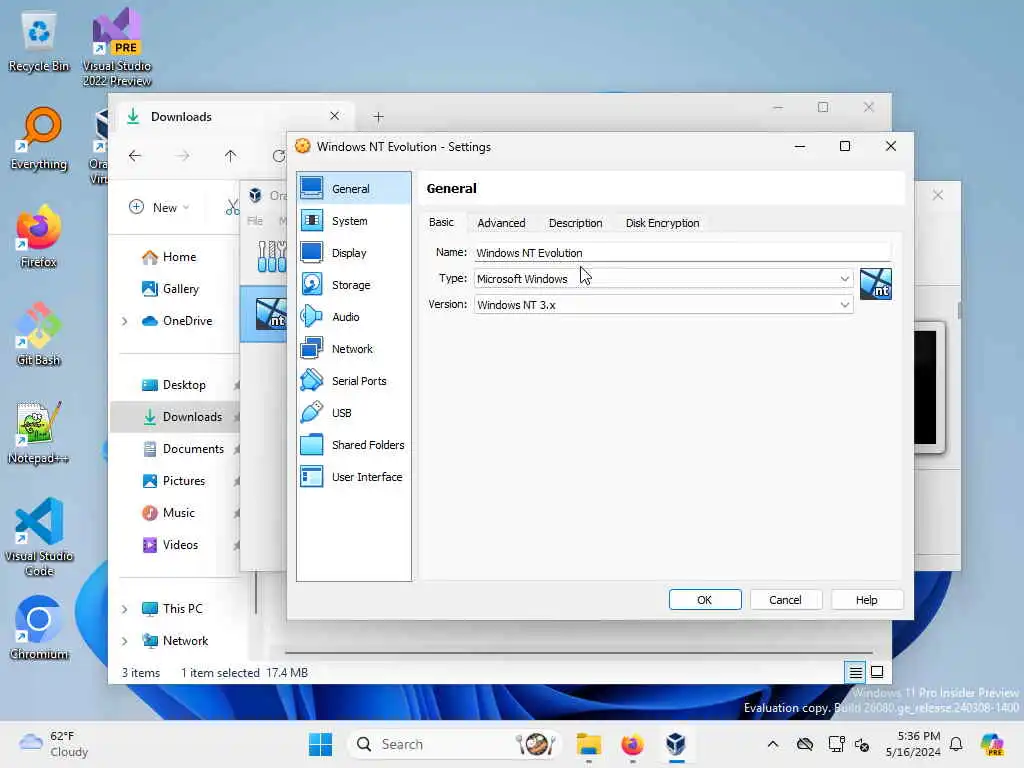Screen dimensions: 1024x768
Task: Show hidden system tray icons
Action: 773,744
